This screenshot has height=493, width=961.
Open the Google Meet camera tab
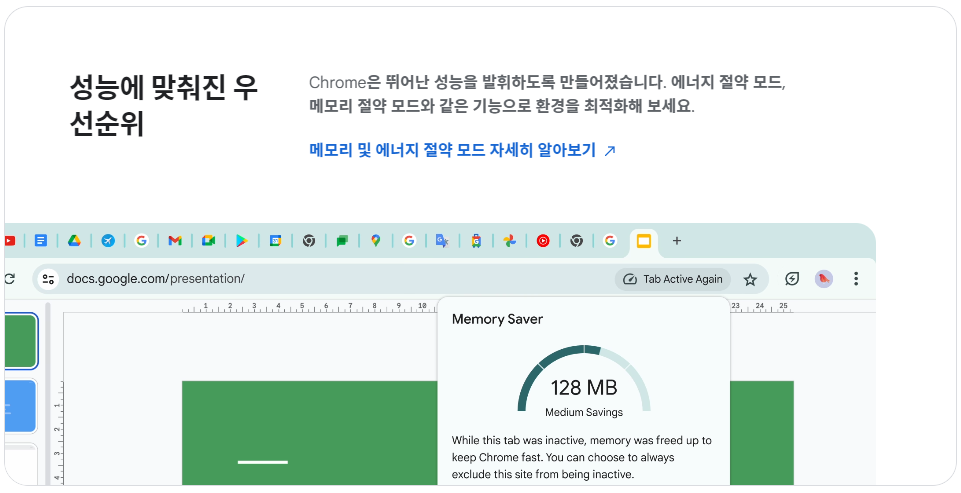point(208,241)
